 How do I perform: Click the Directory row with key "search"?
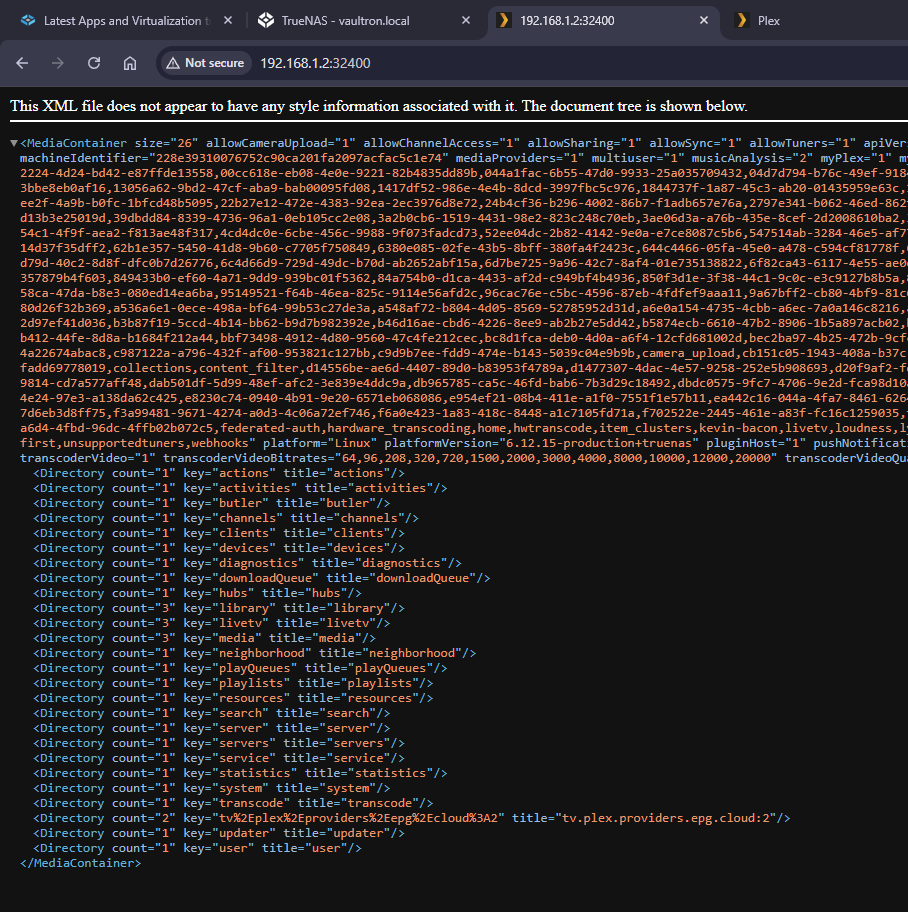212,714
